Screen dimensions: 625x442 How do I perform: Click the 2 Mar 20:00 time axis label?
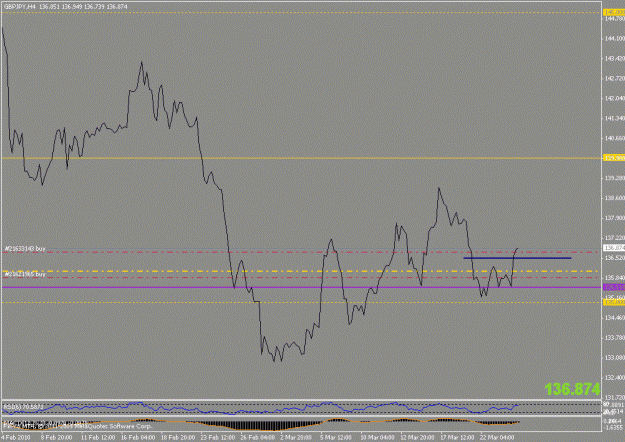point(296,437)
